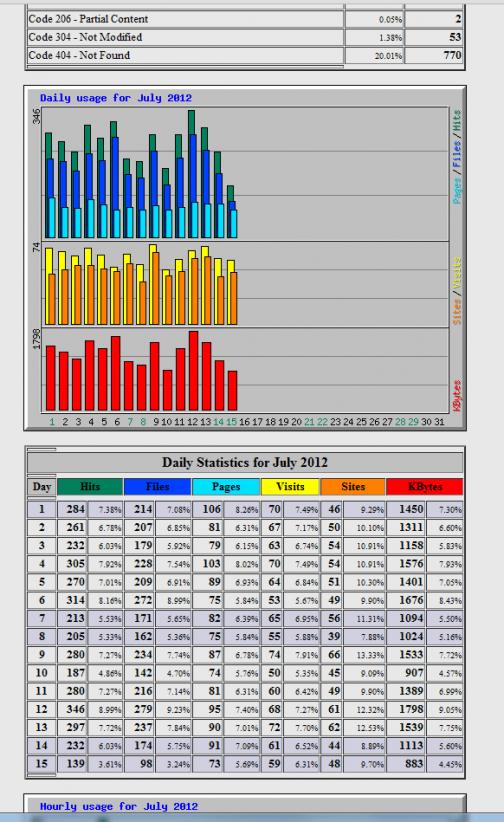Select the KBytes value 1576 for day 4
Screen dimensions: 504x822
pos(411,564)
